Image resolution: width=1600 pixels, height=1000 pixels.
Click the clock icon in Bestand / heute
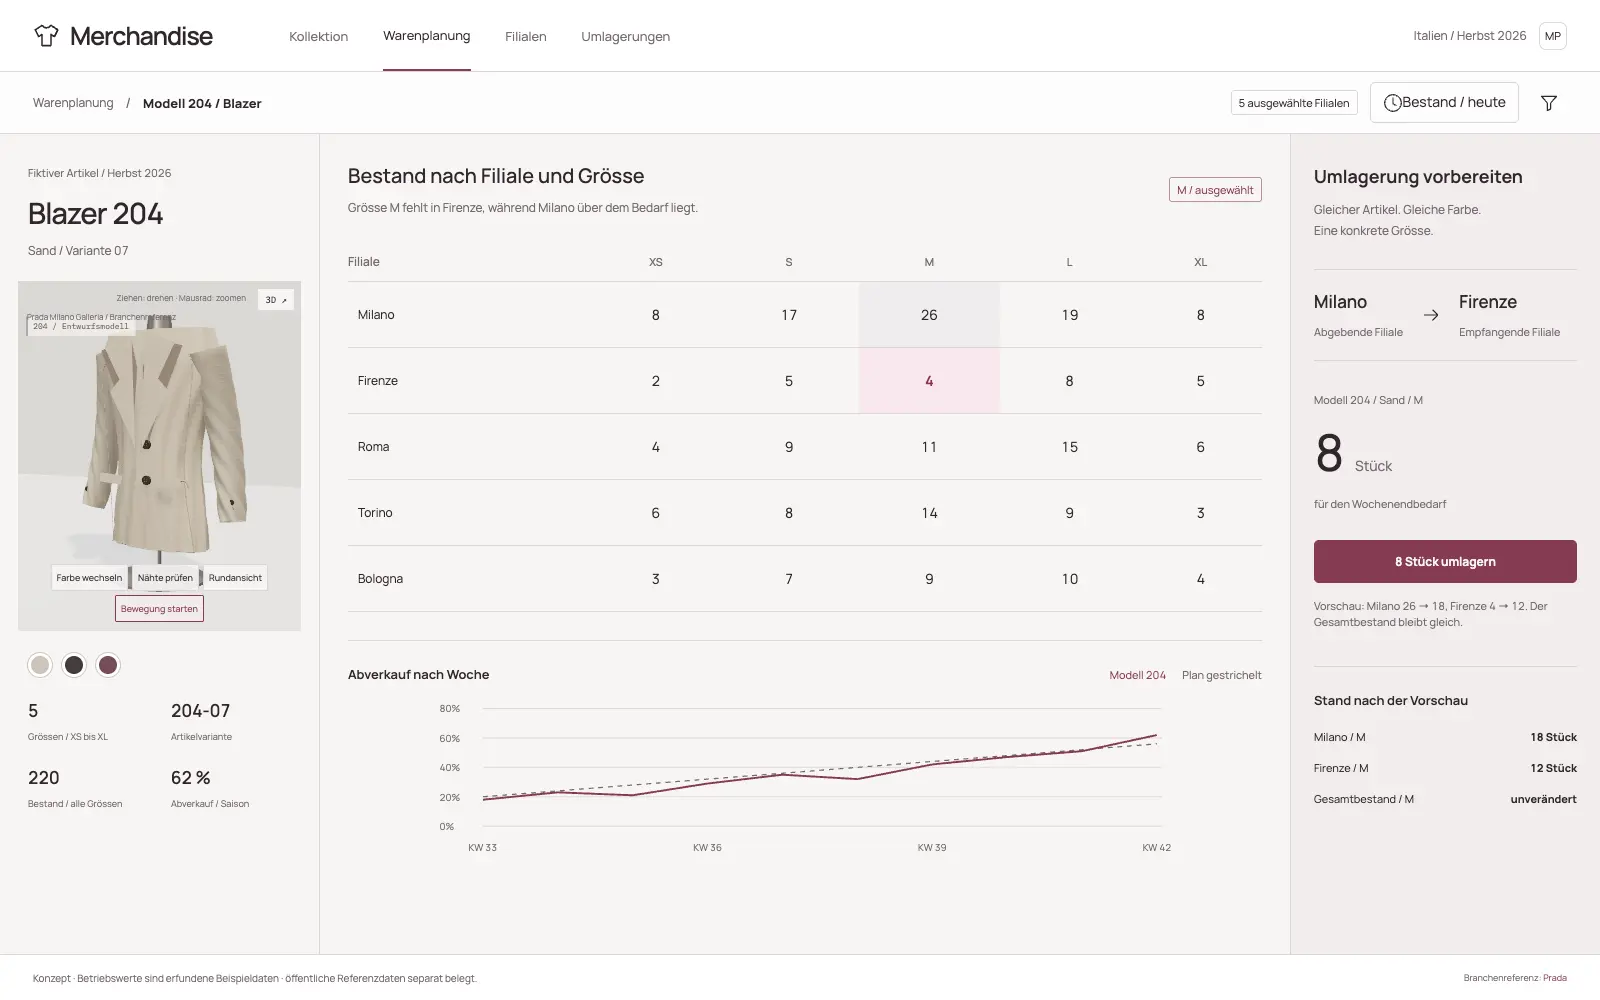(1392, 103)
